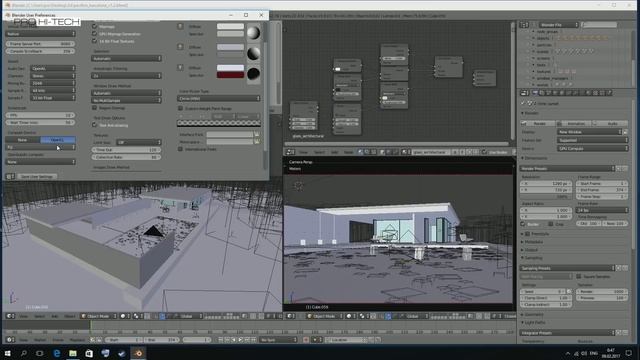Browse for Mono-space Font folder icon
The image size is (640, 360).
(x=257, y=142)
